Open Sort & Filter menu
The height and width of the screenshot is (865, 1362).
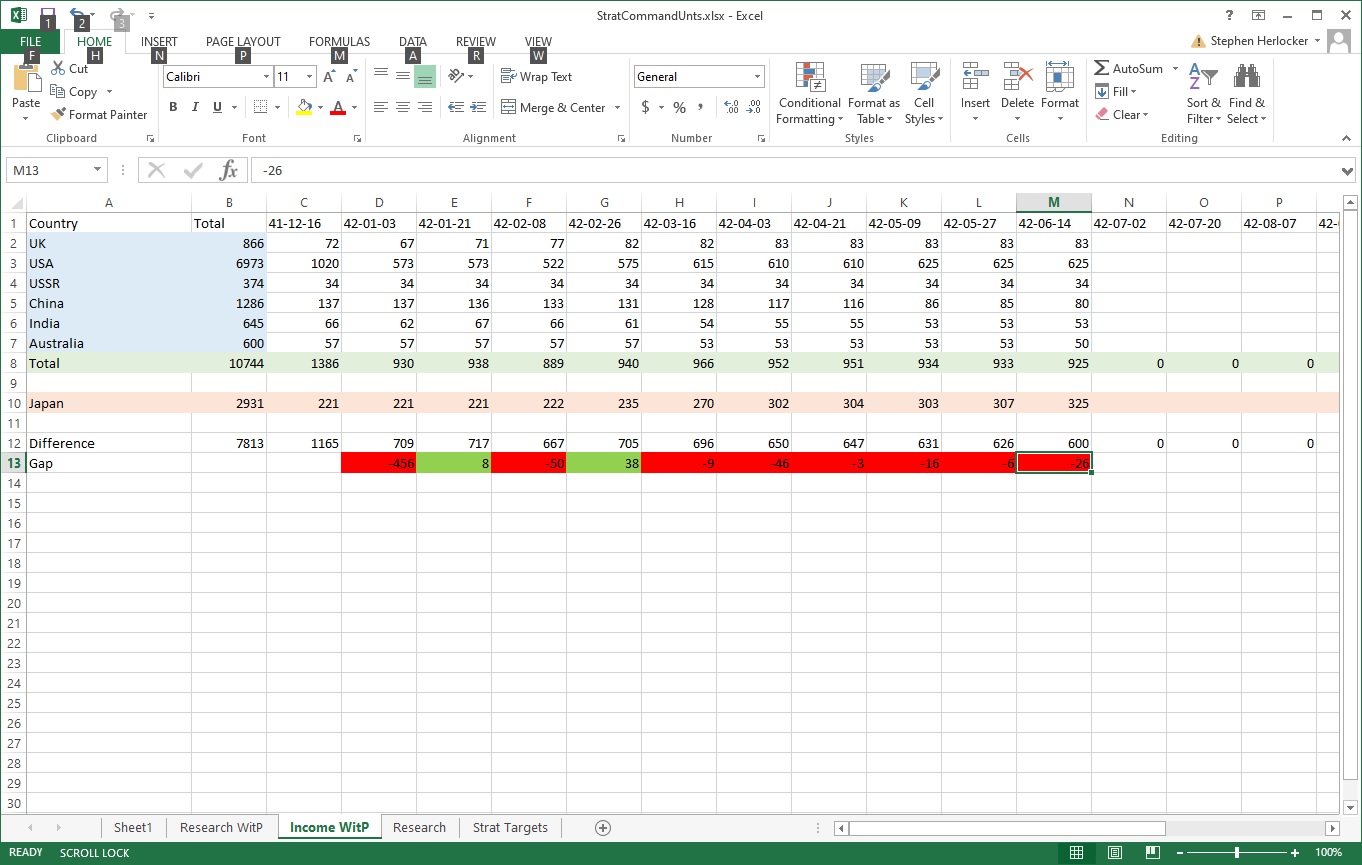click(1204, 94)
